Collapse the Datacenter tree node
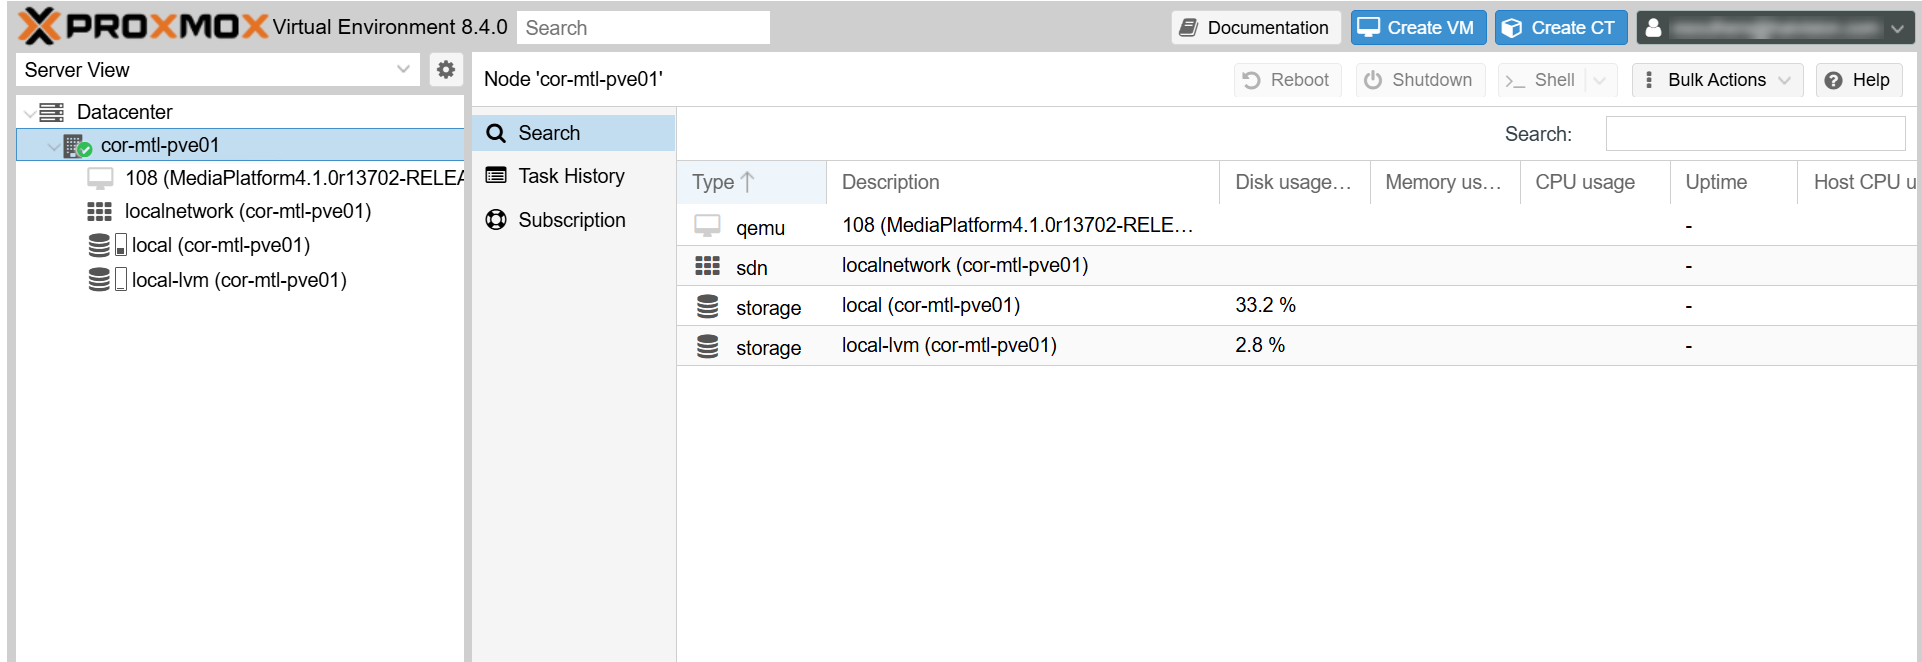This screenshot has width=1922, height=662. (x=30, y=113)
